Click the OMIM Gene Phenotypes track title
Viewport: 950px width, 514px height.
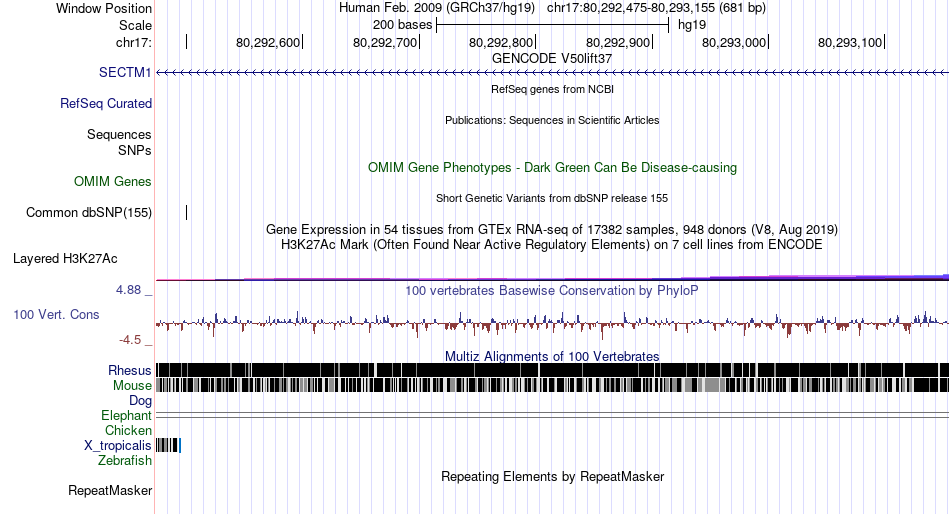point(553,168)
